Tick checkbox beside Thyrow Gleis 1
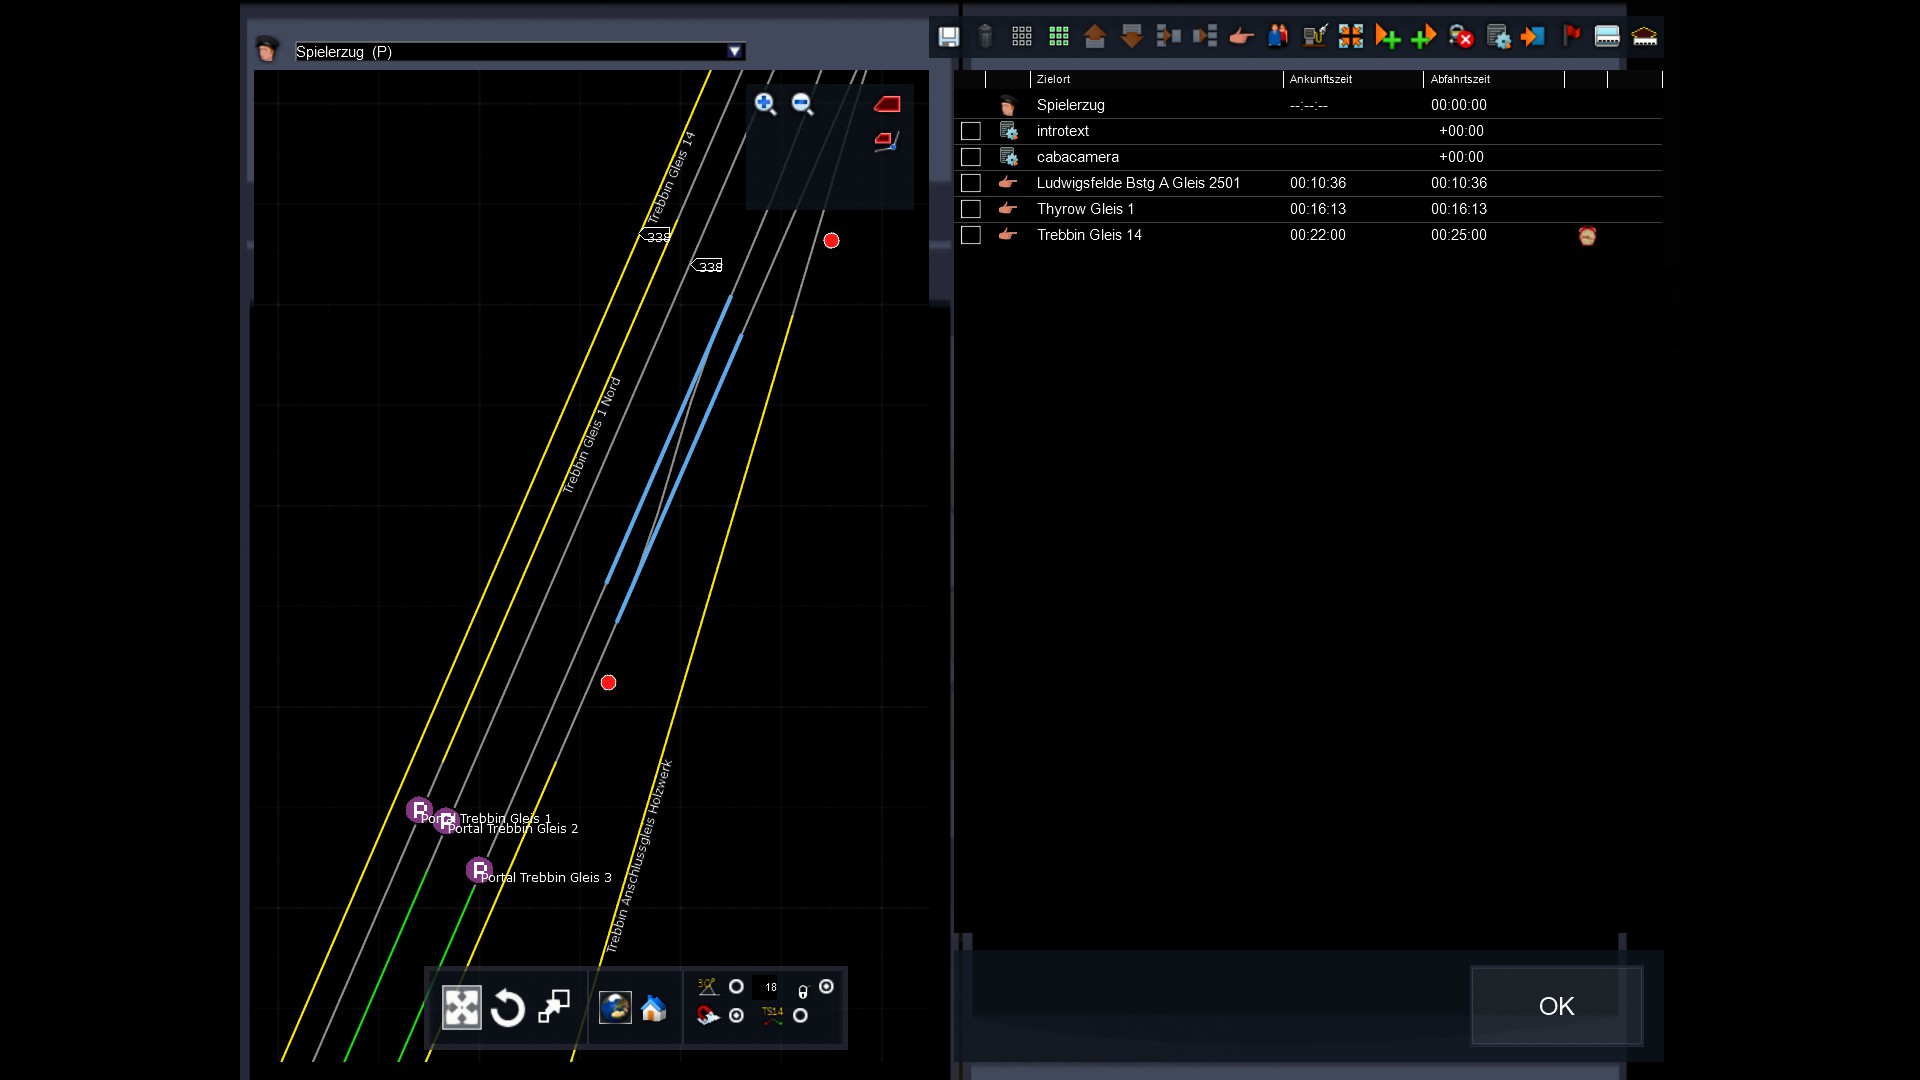The image size is (1920, 1080). point(970,209)
